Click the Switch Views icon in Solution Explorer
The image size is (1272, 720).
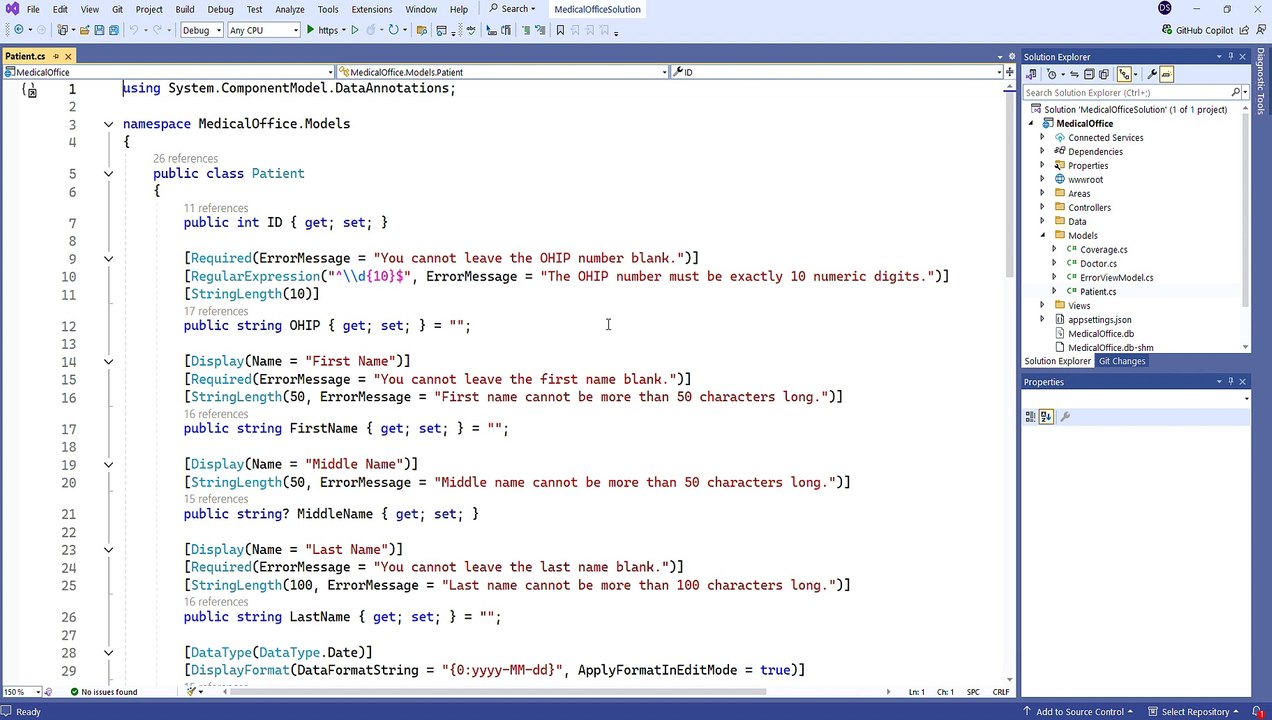tap(1031, 74)
